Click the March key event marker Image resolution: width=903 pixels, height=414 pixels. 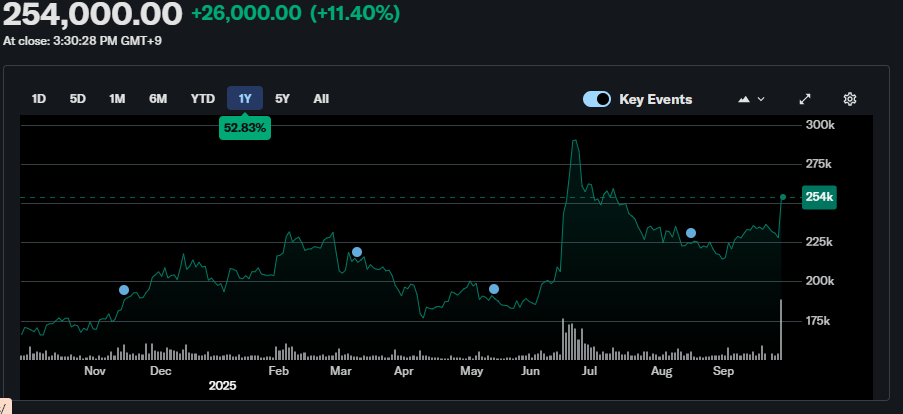click(x=357, y=252)
